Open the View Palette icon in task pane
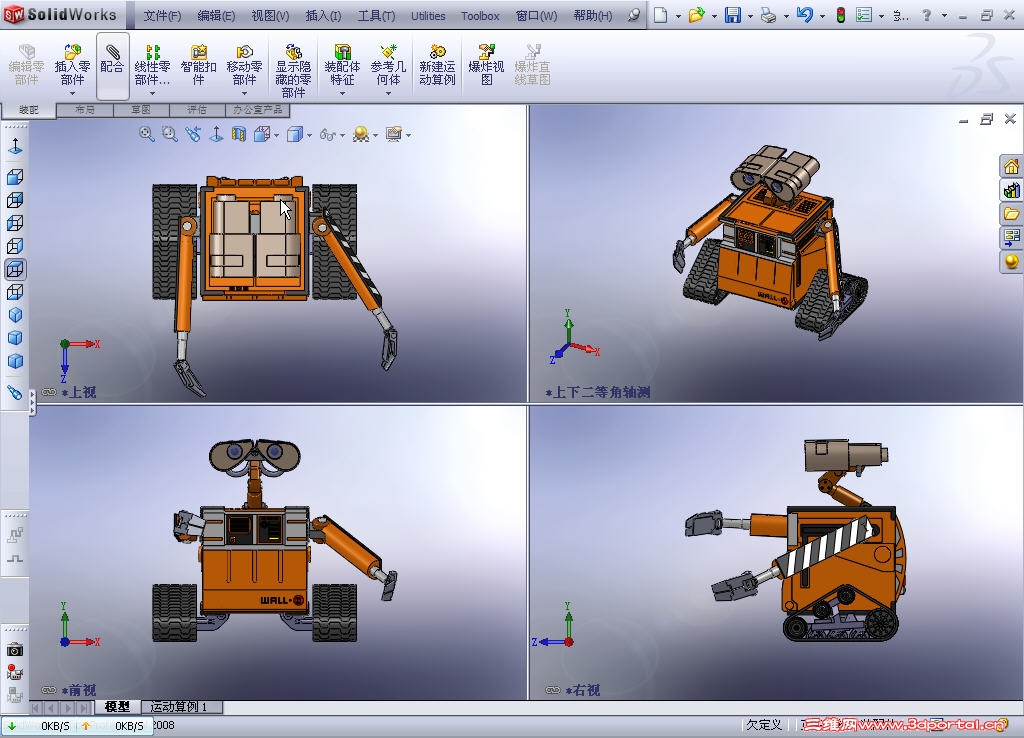Screen dimensions: 1024x738 click(1012, 237)
